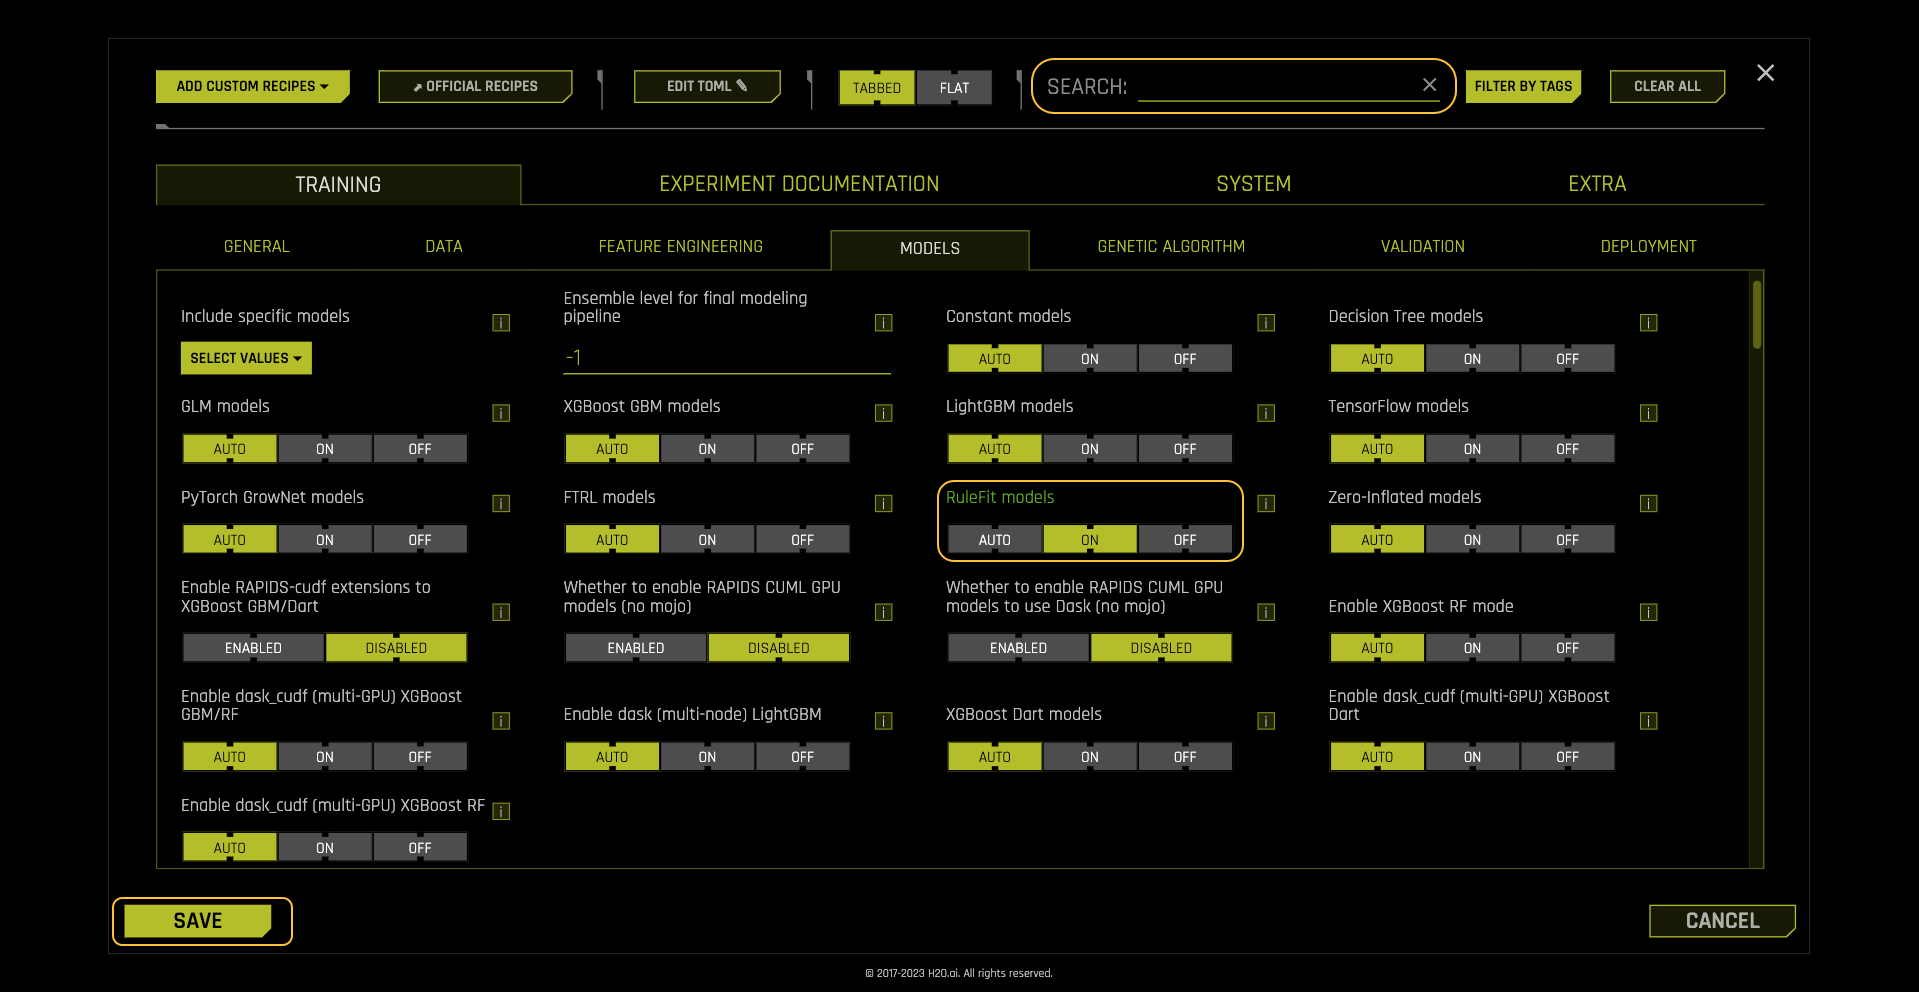Image resolution: width=1919 pixels, height=992 pixels.
Task: Click Clear All button
Action: (1667, 86)
